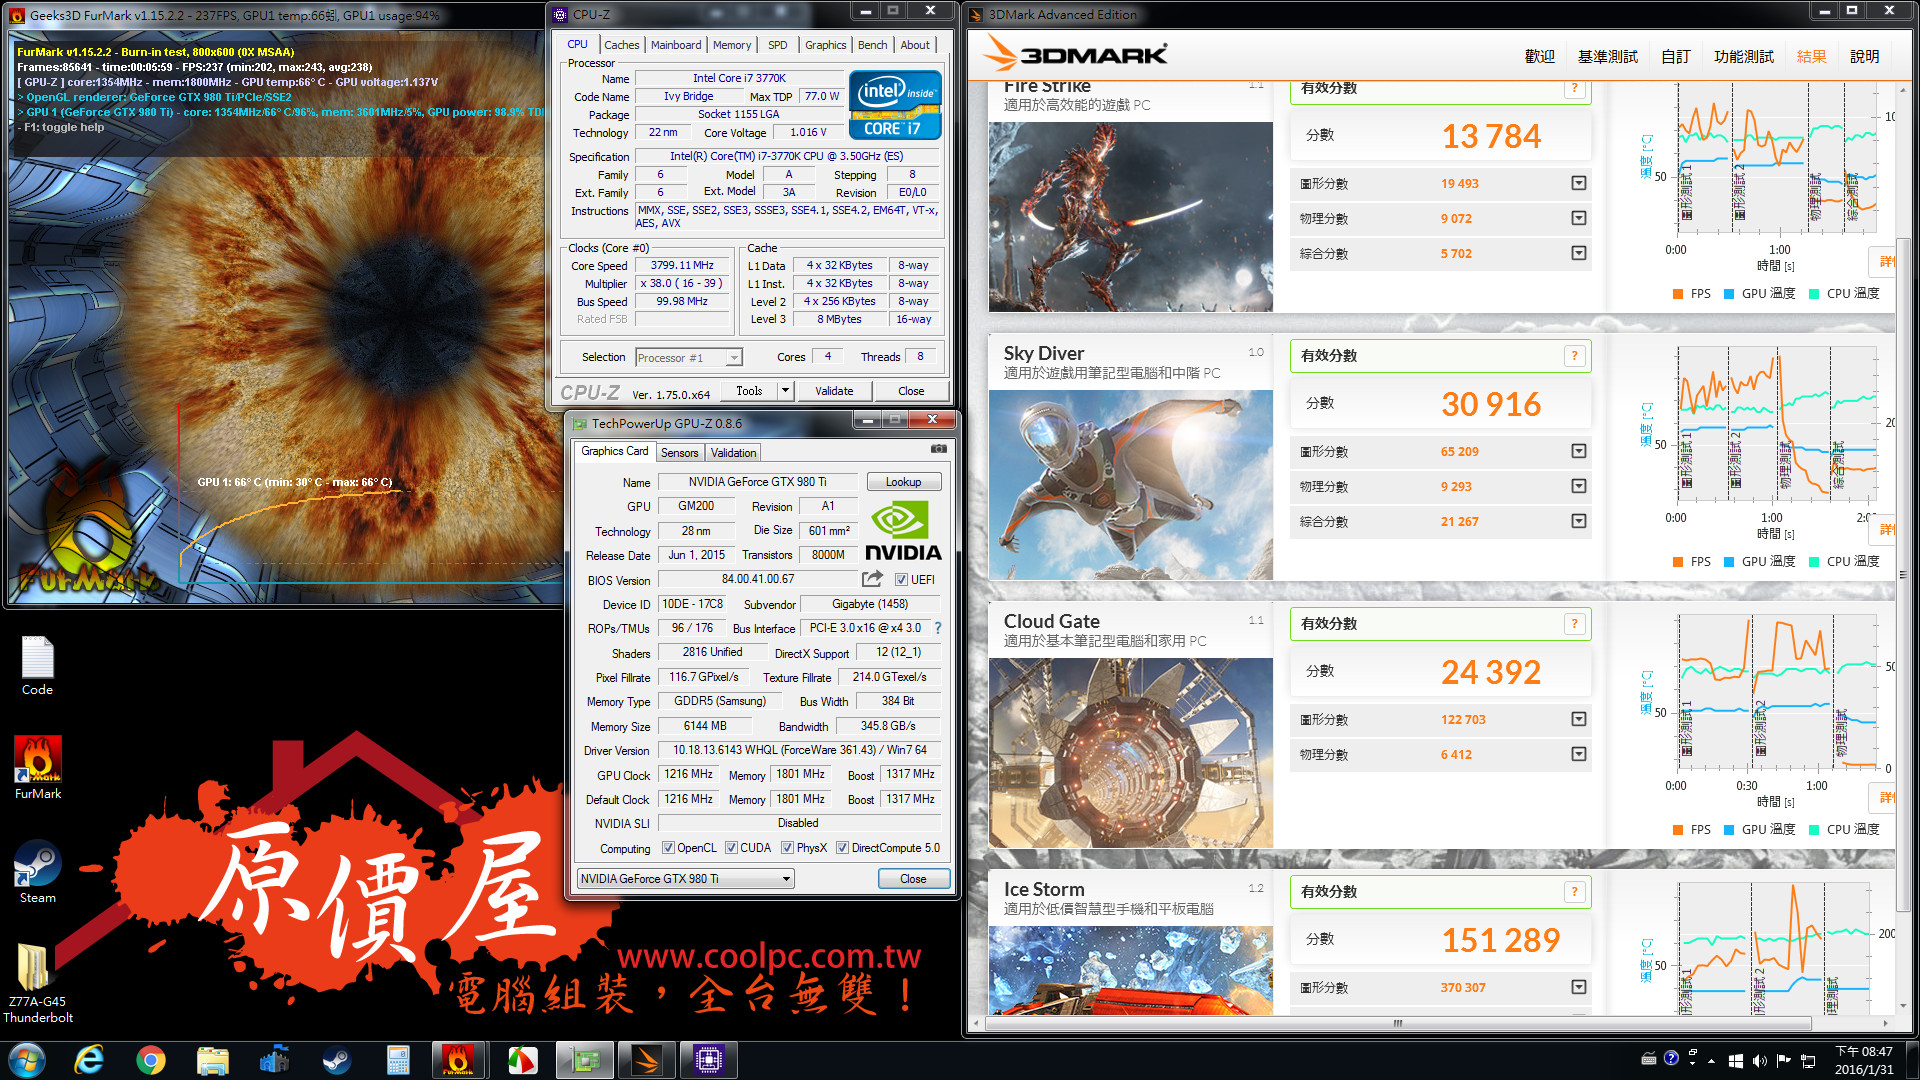Click the Bus Interface question mark icon
This screenshot has height=1080, width=1920.
pos(938,628)
